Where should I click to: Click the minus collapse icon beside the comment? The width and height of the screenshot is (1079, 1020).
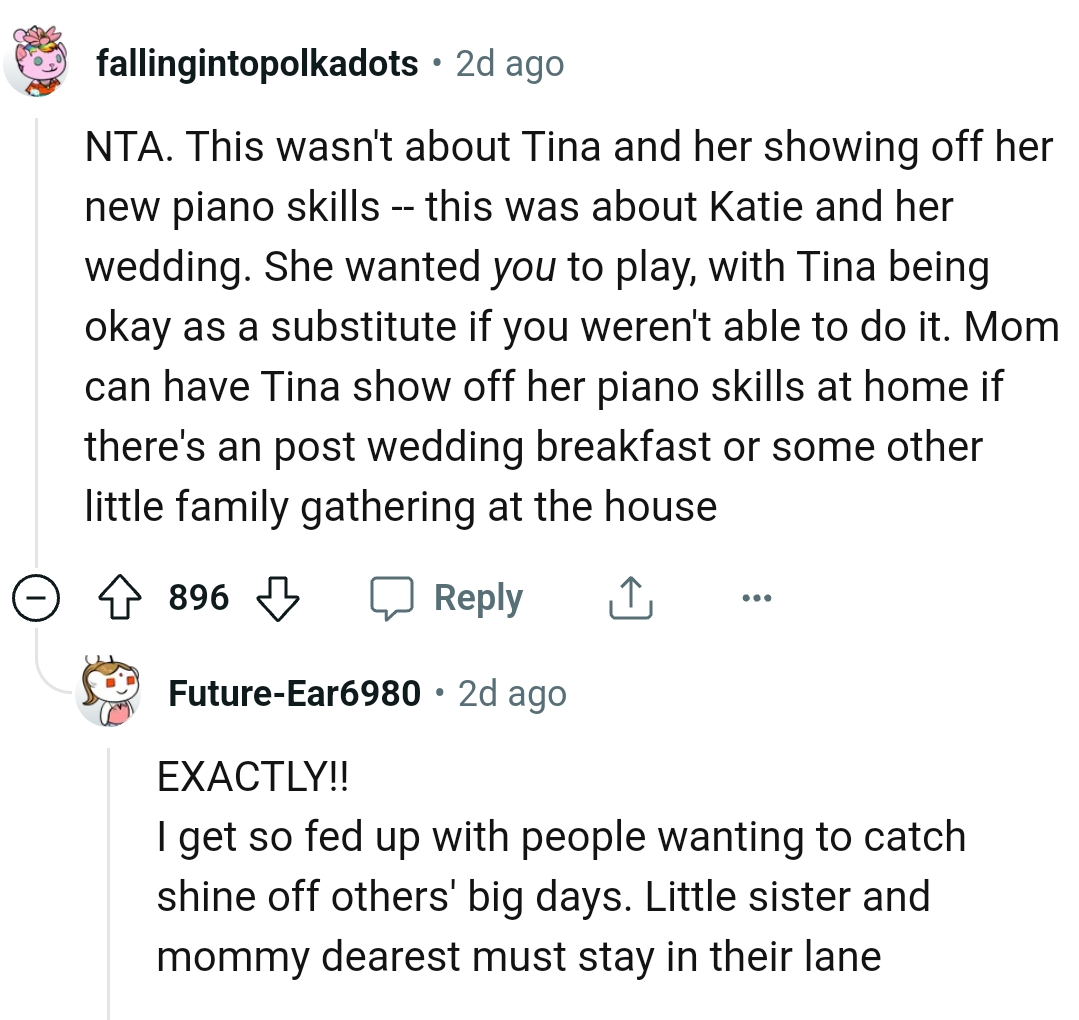[36, 597]
